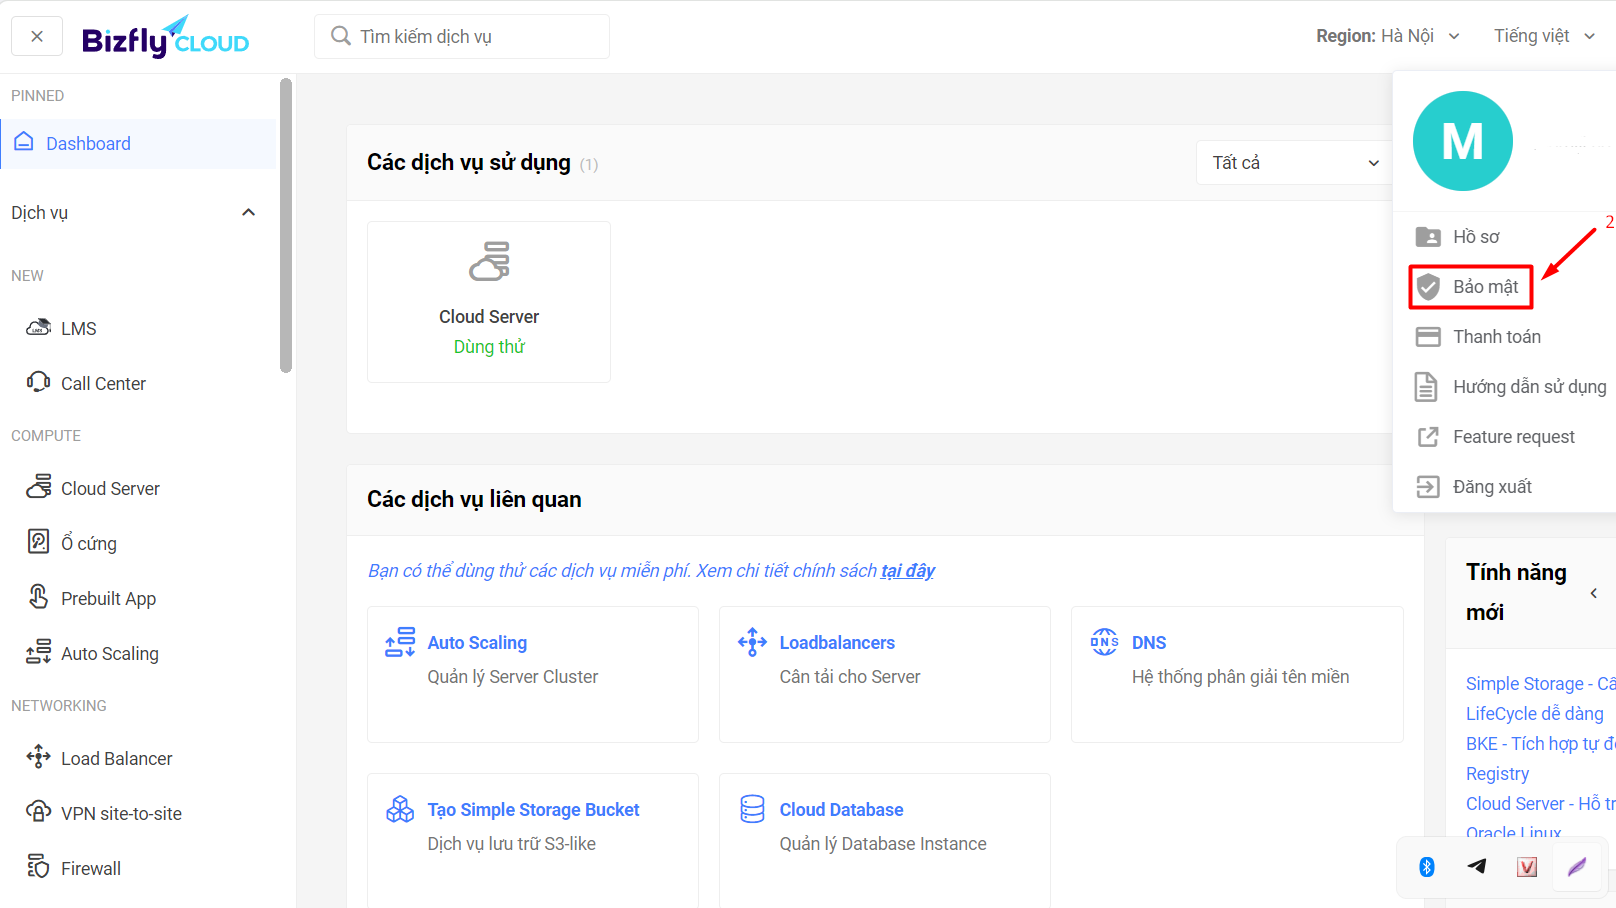Image resolution: width=1616 pixels, height=908 pixels.
Task: Choose Đăng xuất to log out
Action: [x=1491, y=487]
